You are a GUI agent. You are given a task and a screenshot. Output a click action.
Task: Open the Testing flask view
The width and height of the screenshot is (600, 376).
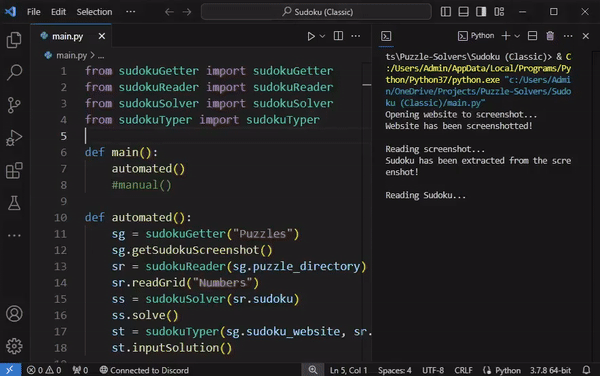tap(14, 203)
